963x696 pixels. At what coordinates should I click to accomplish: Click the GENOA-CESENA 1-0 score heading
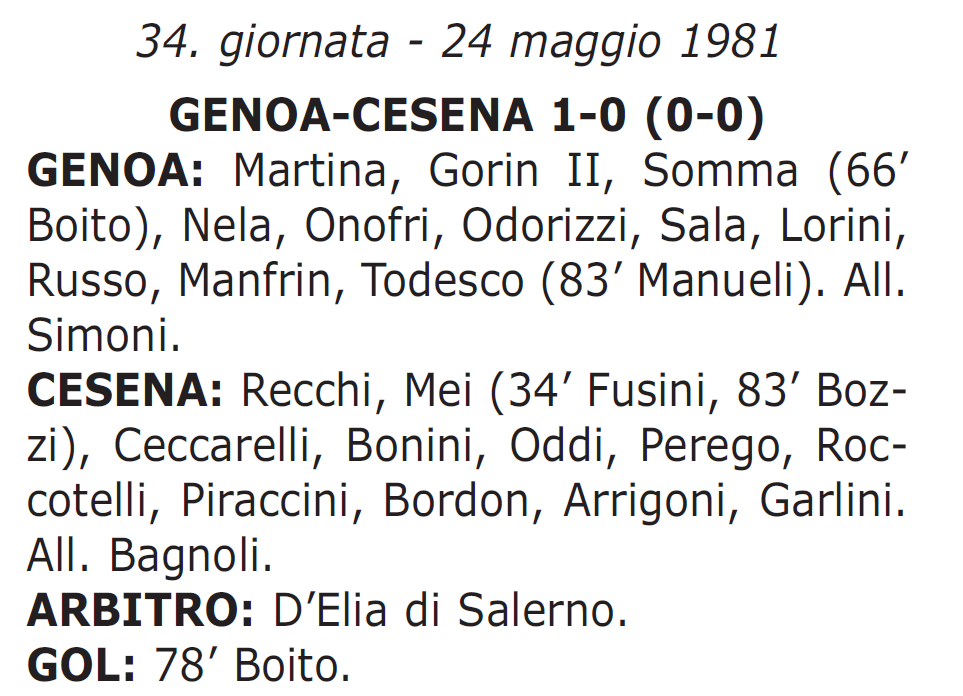point(467,115)
